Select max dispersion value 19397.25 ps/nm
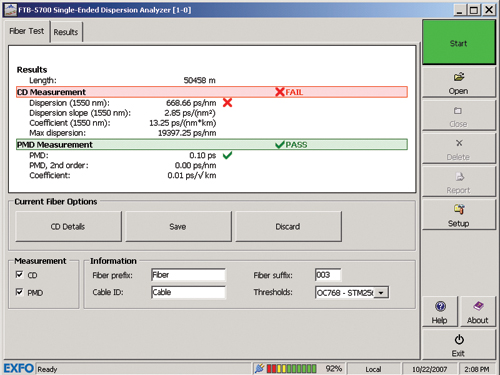500x375 pixels. [x=187, y=133]
